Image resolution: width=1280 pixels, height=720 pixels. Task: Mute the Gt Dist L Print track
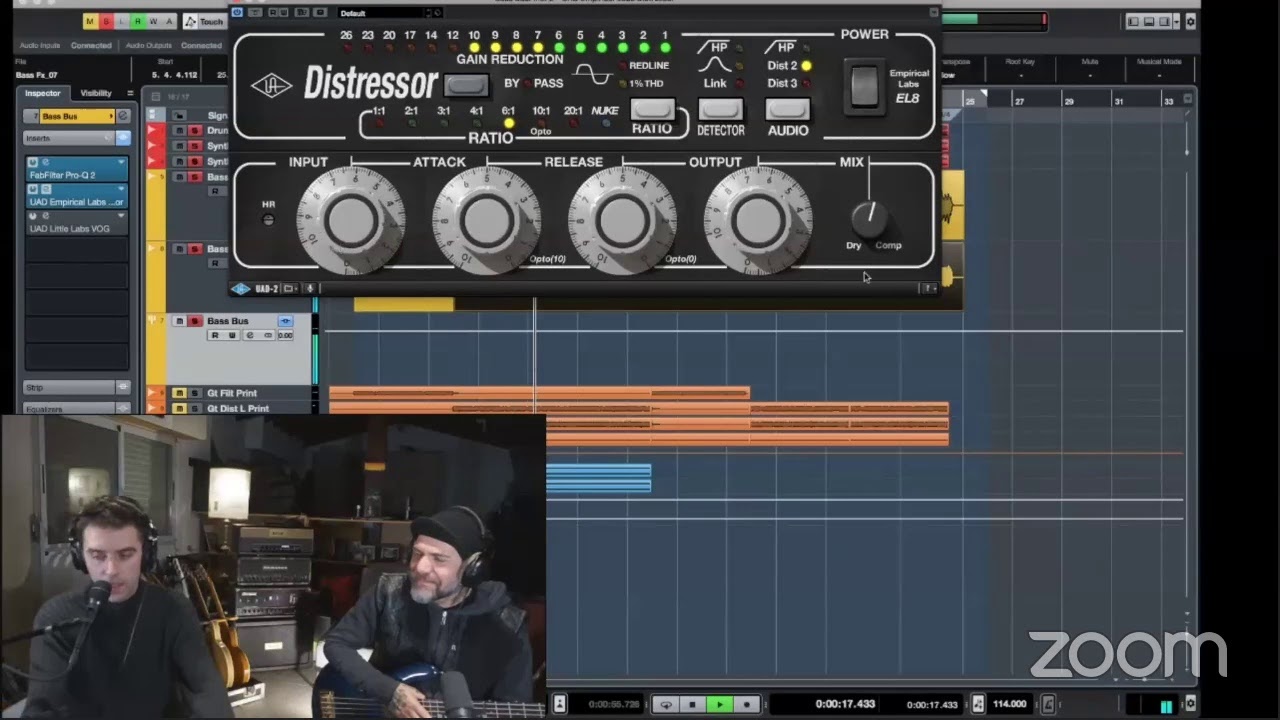click(179, 408)
